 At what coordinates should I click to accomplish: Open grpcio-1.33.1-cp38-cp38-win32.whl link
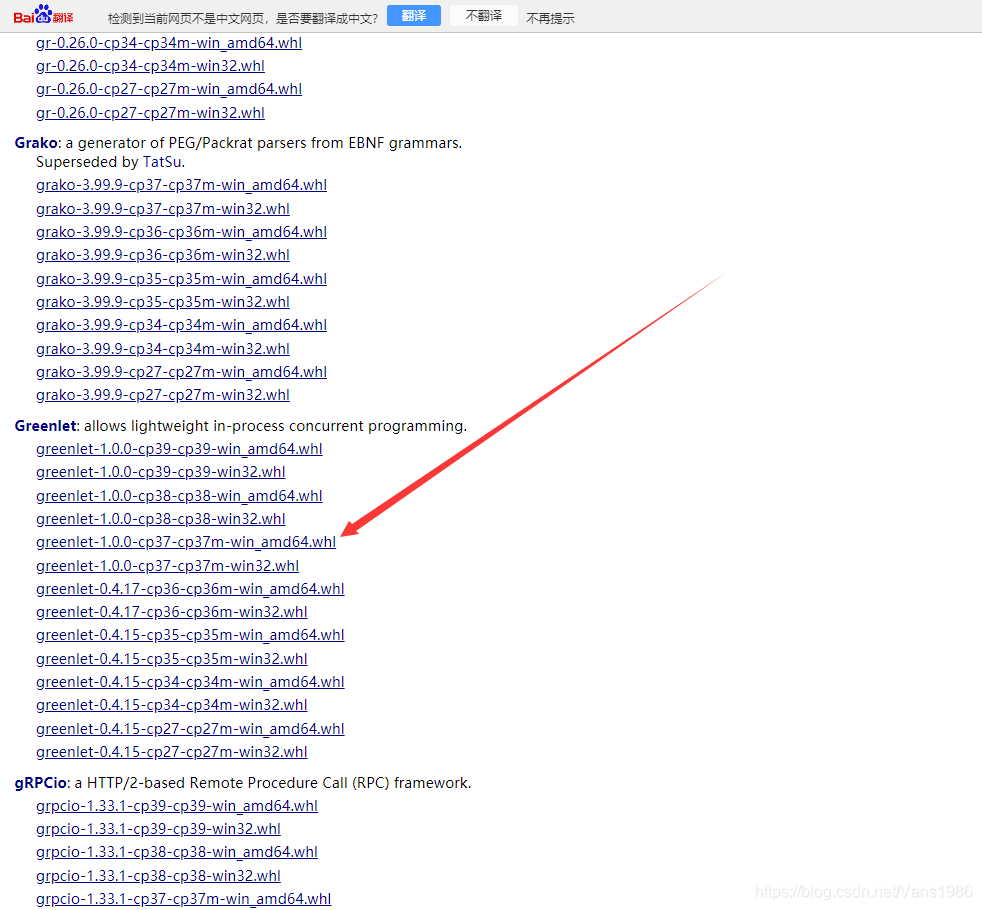coord(158,877)
